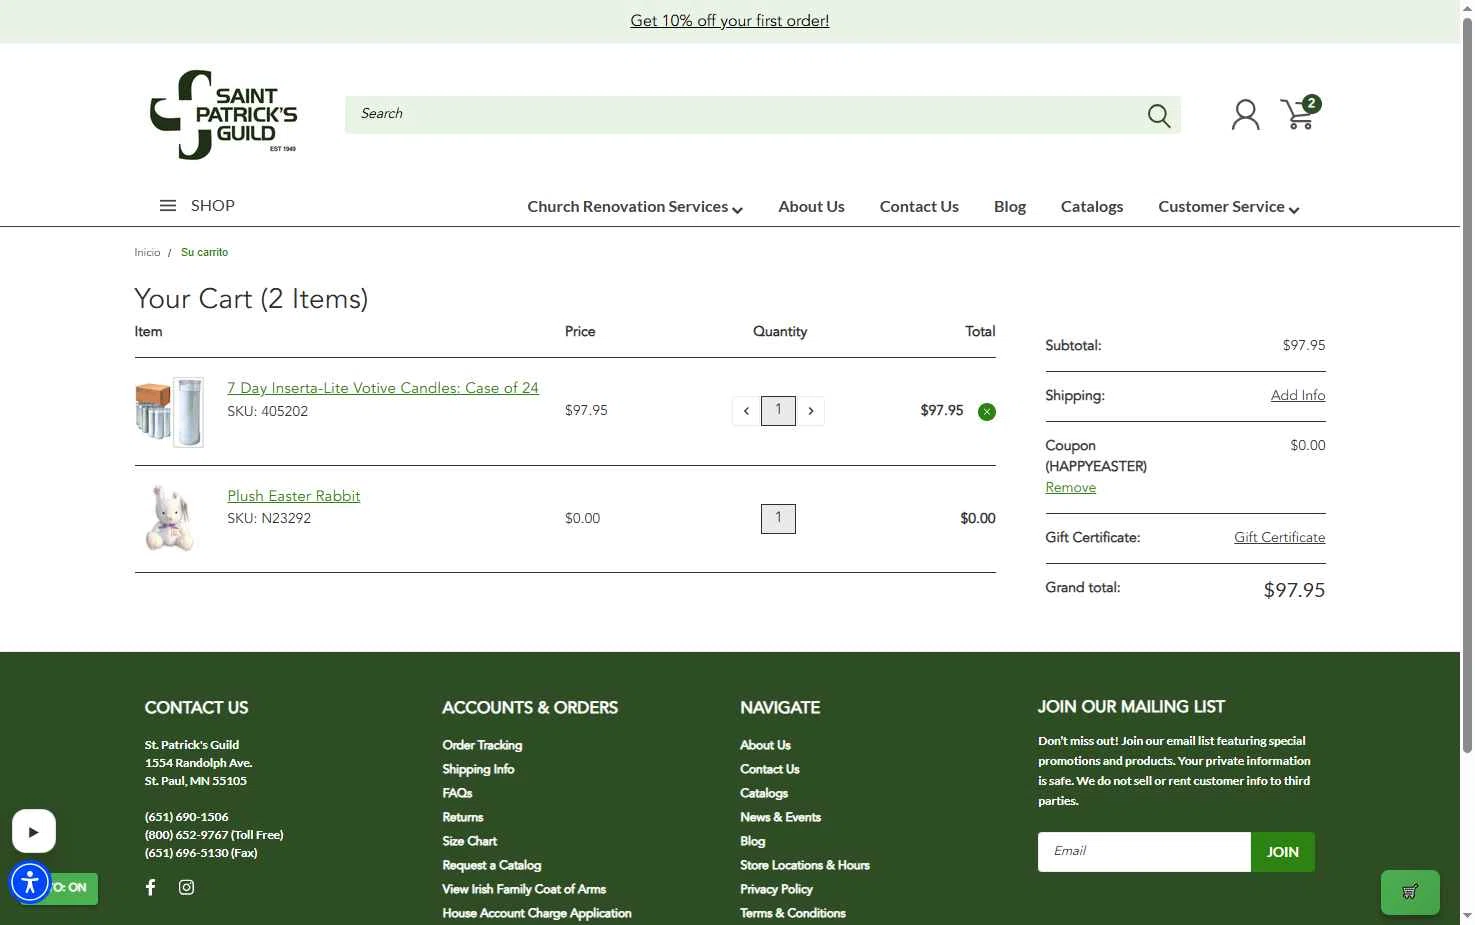Click the Gift Certificate link

[1280, 538]
